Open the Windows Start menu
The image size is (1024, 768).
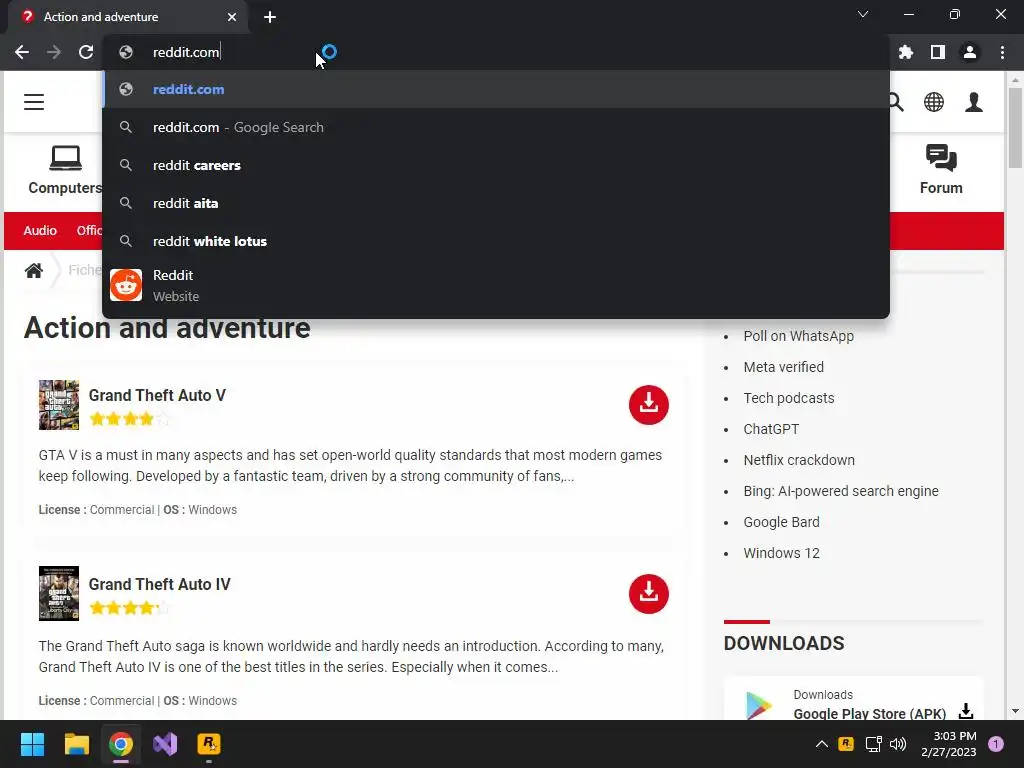click(32, 744)
